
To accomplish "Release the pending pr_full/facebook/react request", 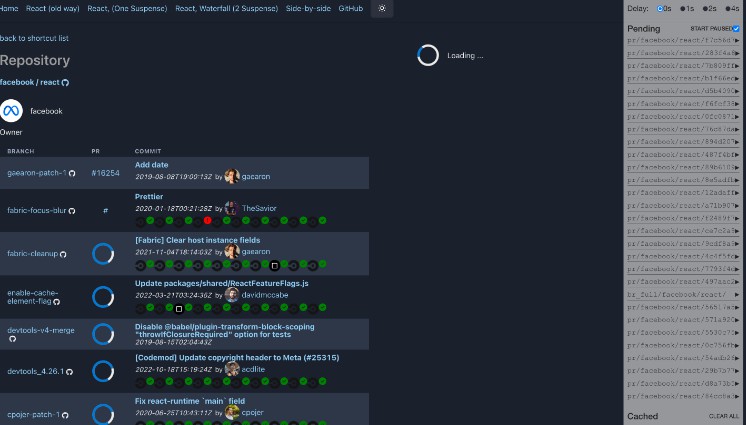I will 684,295.
